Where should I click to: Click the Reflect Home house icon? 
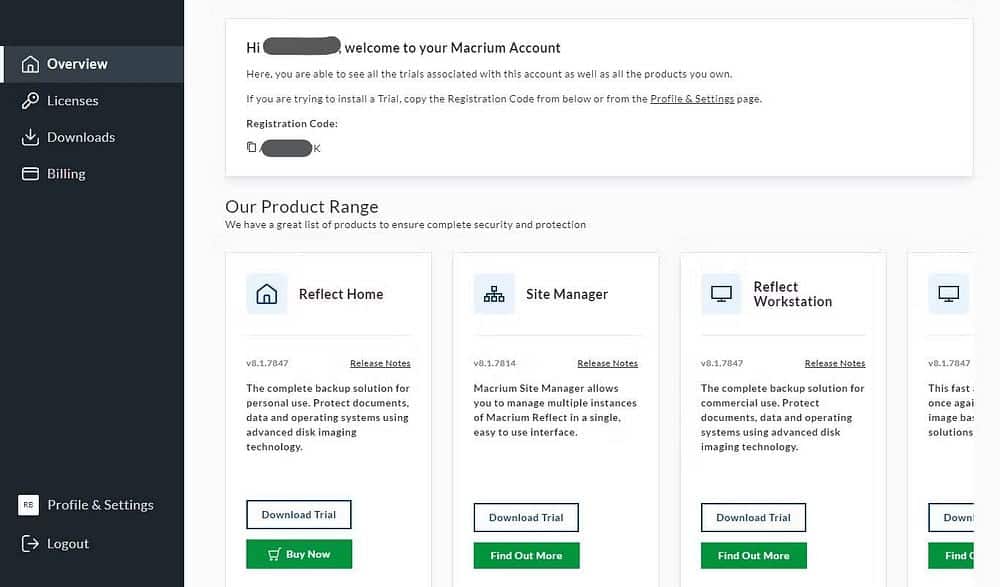click(267, 294)
